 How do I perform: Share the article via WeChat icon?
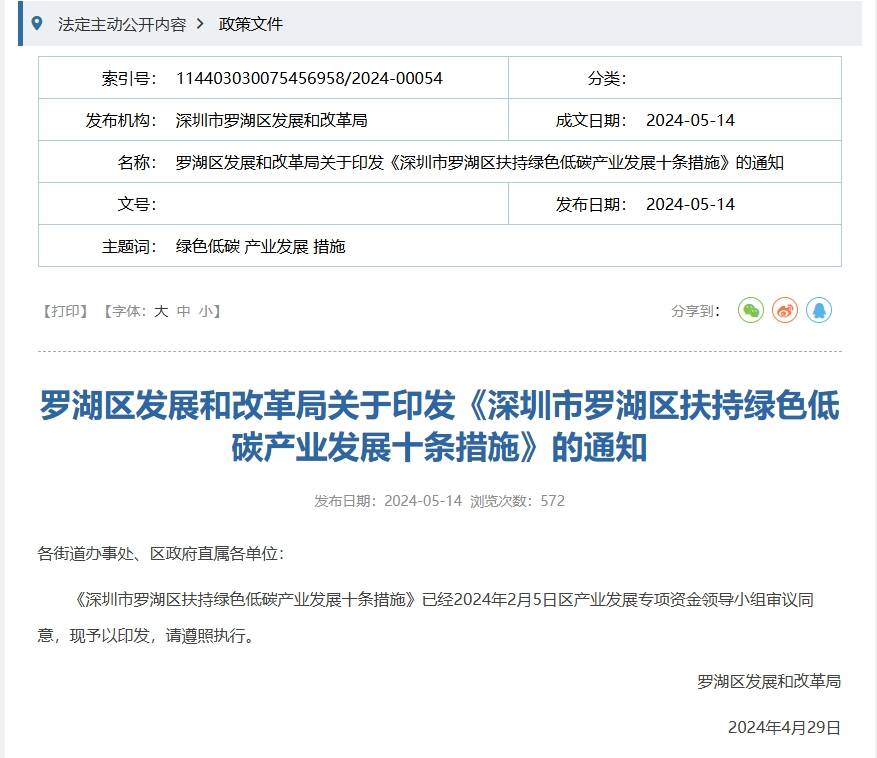750,311
